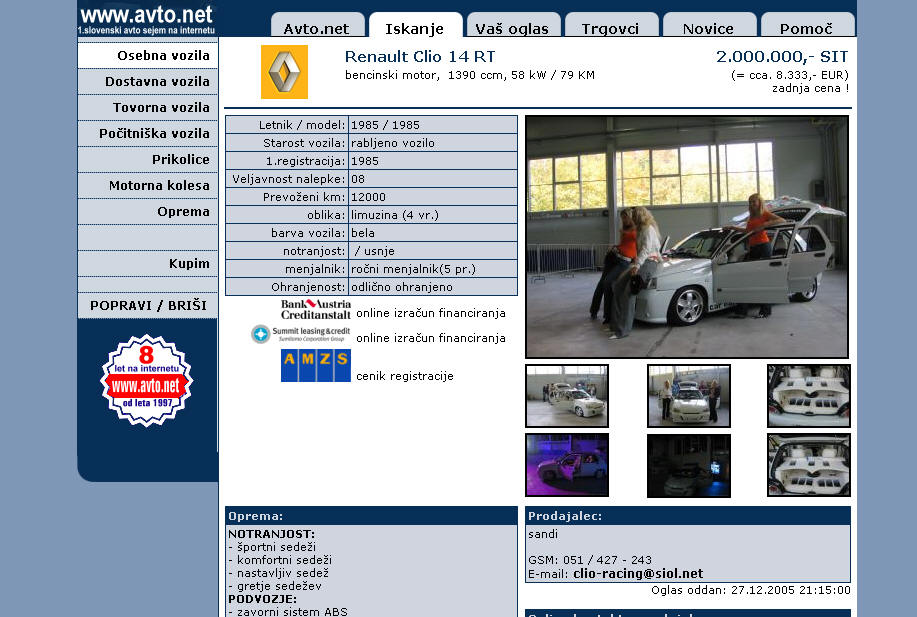Open bottom-row thumbnail of trunk audio install
917x617 pixels.
pyautogui.click(x=809, y=465)
